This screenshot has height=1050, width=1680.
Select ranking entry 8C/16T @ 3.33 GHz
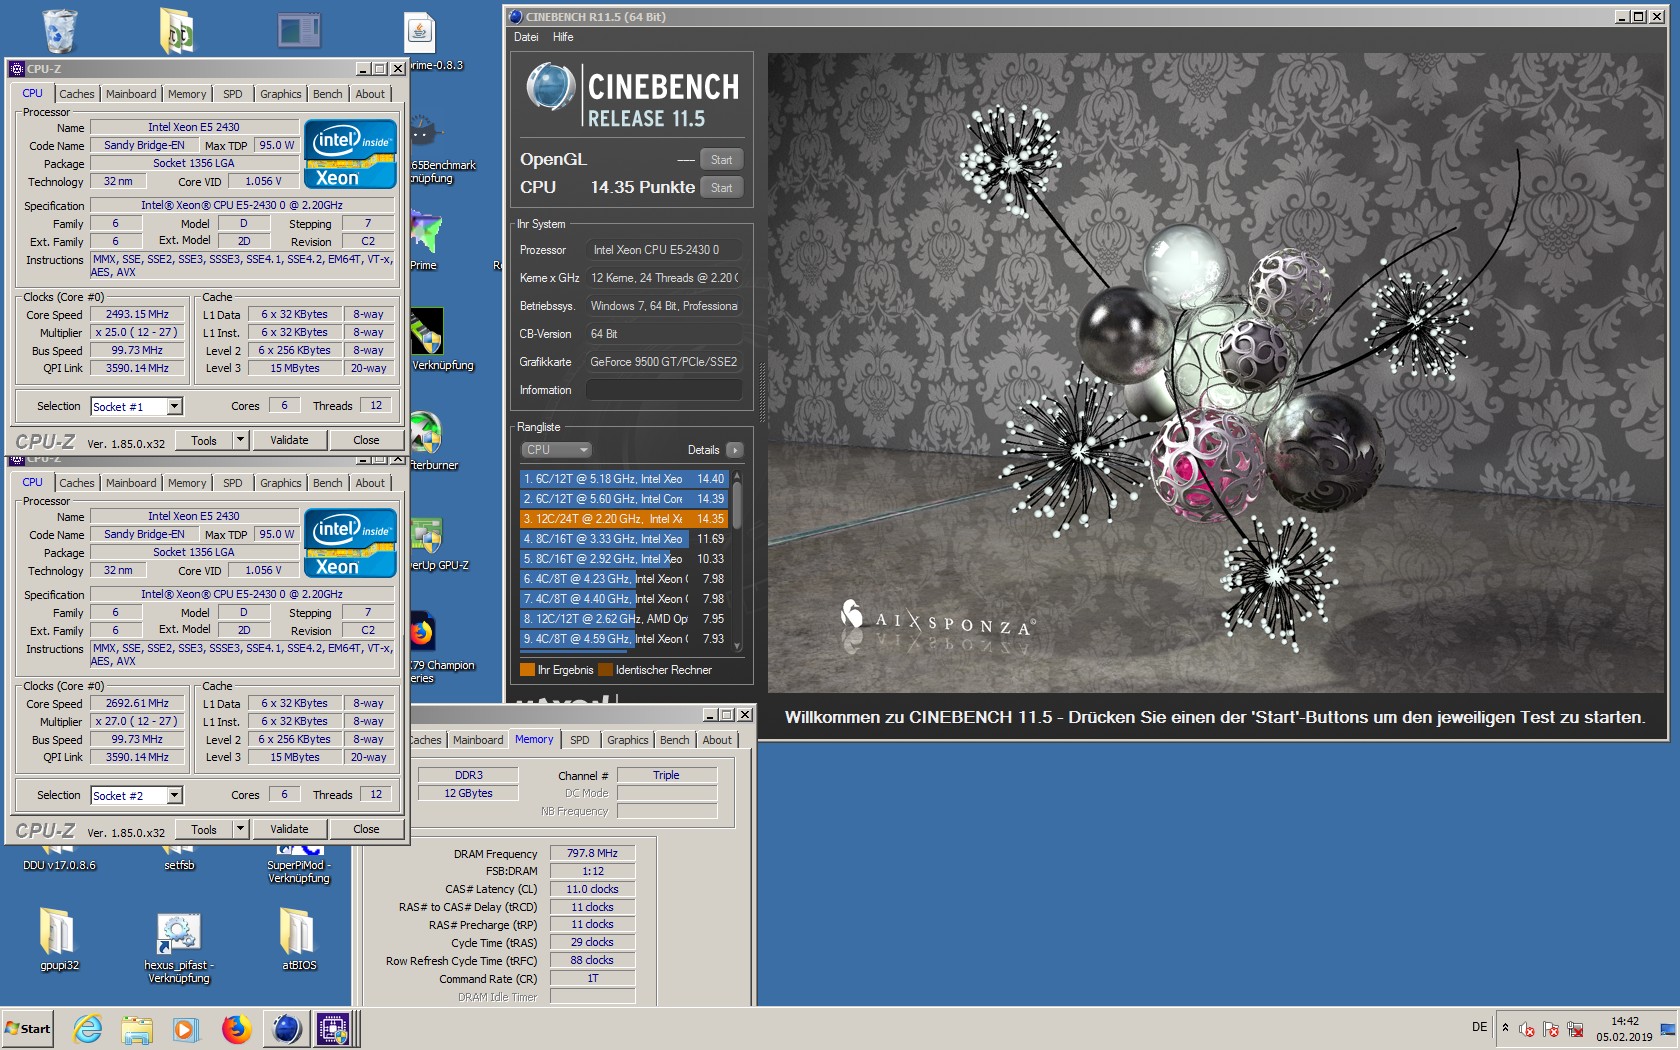pos(625,539)
